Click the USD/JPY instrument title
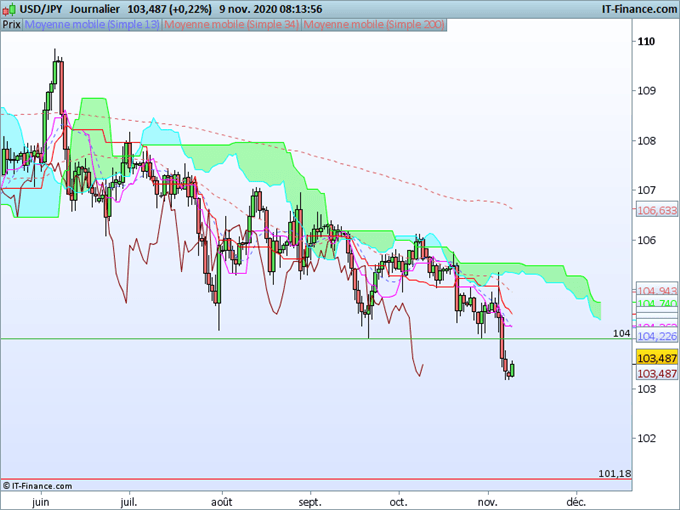The width and height of the screenshot is (680, 510). pyautogui.click(x=42, y=9)
